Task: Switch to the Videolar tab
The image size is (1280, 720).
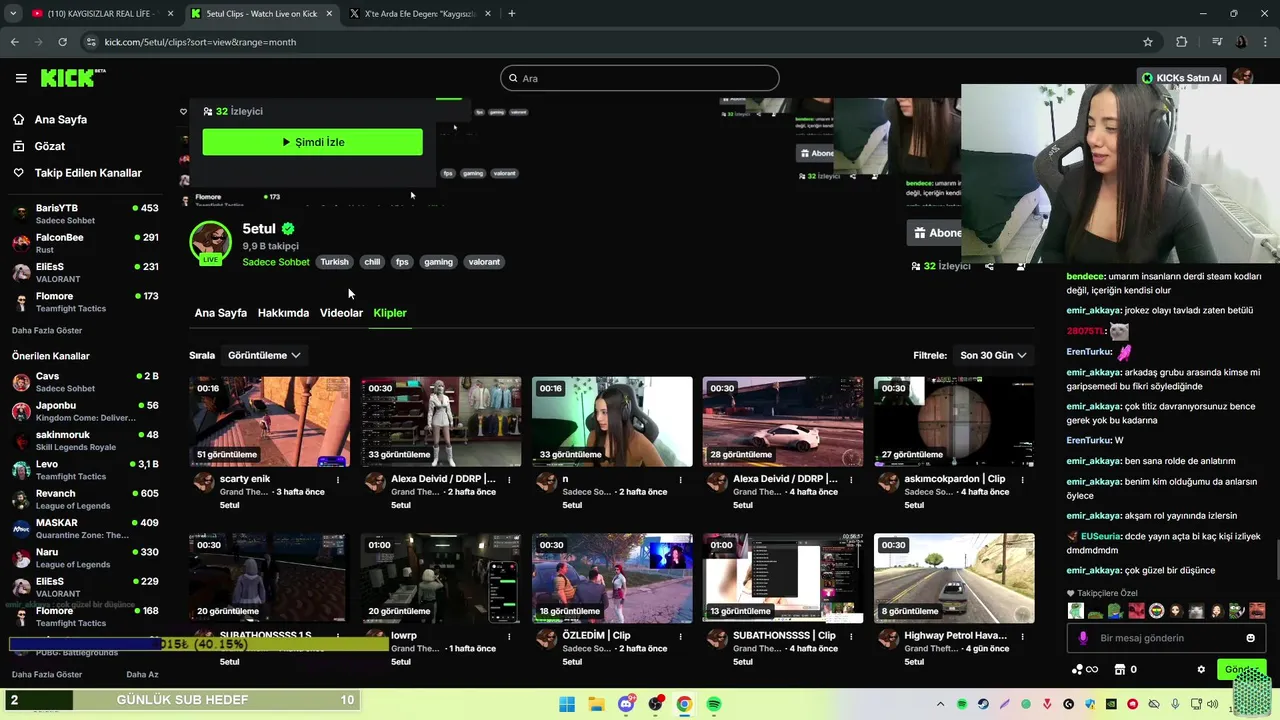Action: [x=341, y=313]
